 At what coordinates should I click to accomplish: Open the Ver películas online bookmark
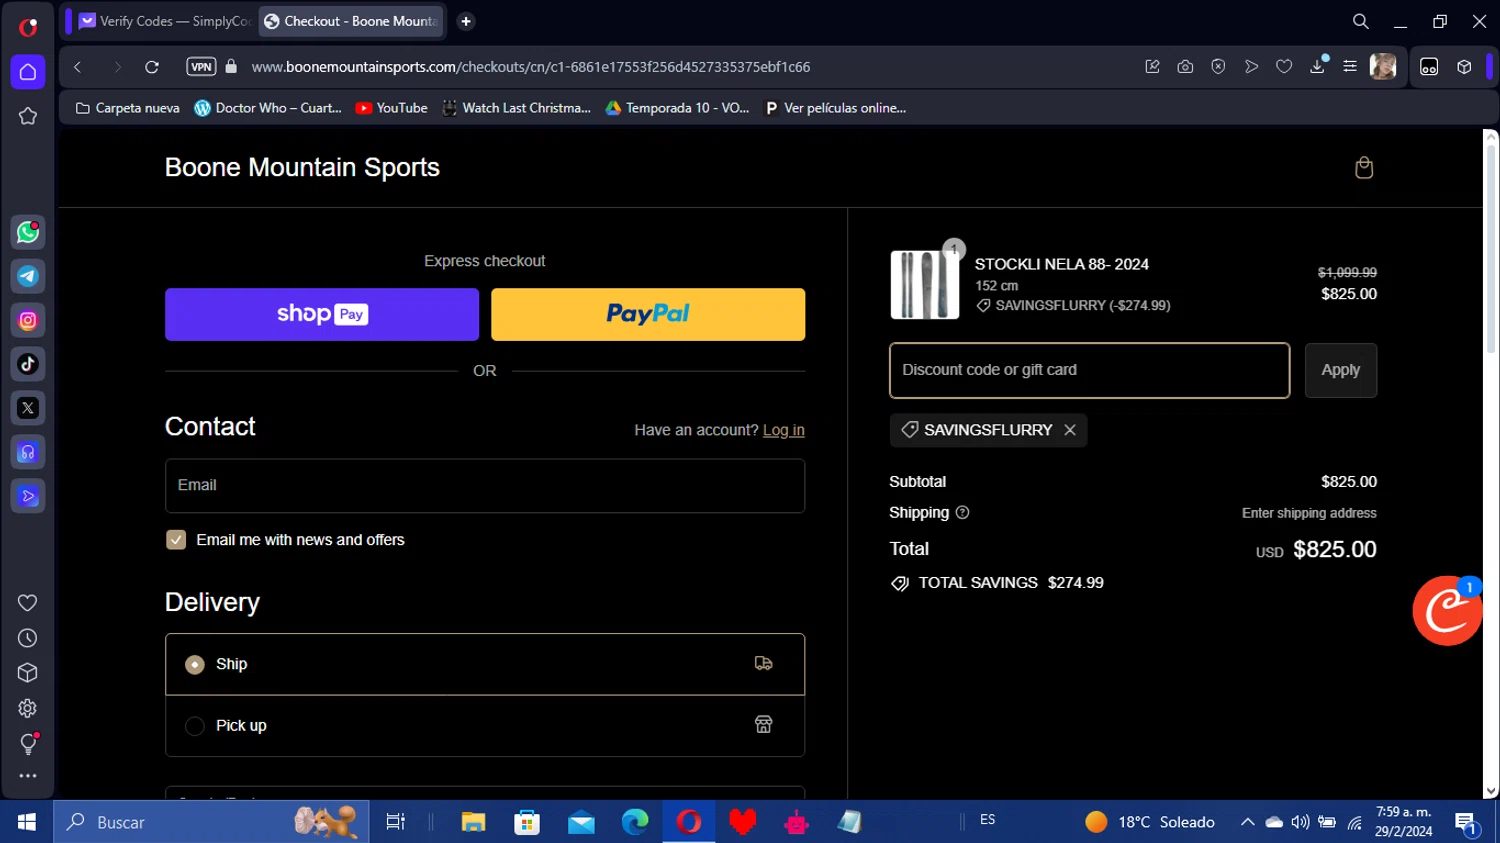coord(836,108)
